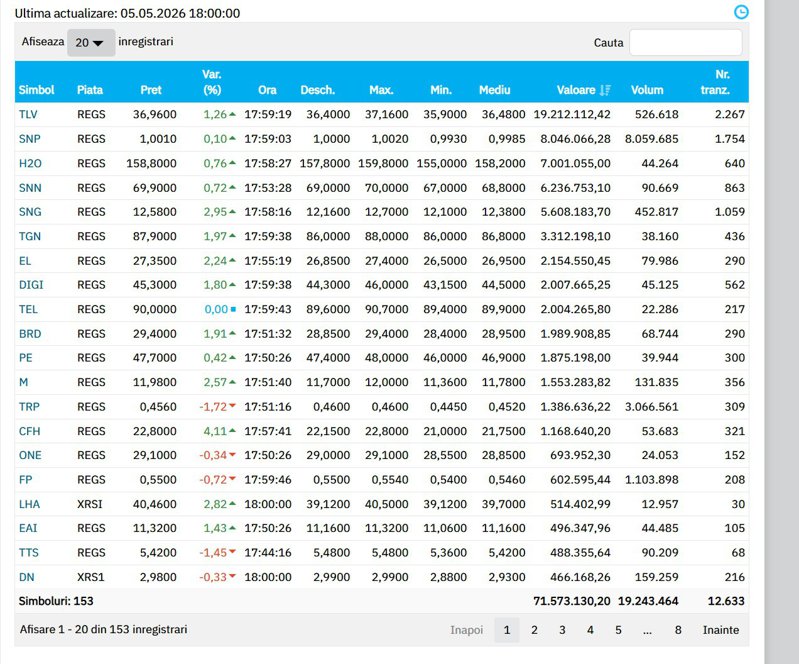Sort by Nr. tranz. column header
Screen dimensions: 799x664
715,82
